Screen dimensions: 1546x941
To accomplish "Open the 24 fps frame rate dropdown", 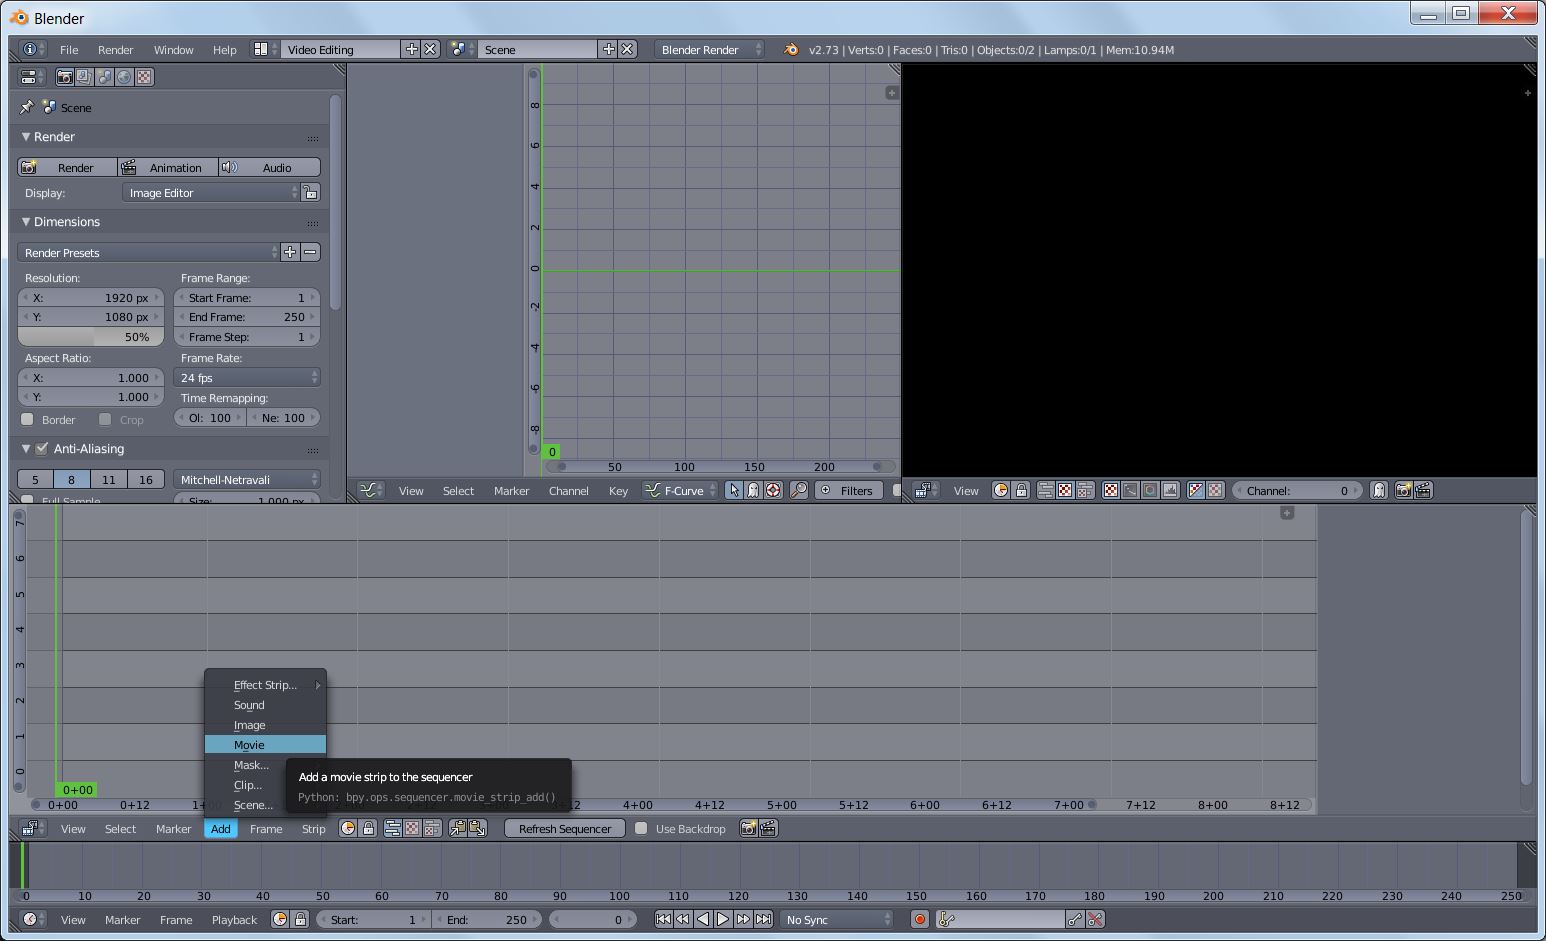I will [x=247, y=377].
